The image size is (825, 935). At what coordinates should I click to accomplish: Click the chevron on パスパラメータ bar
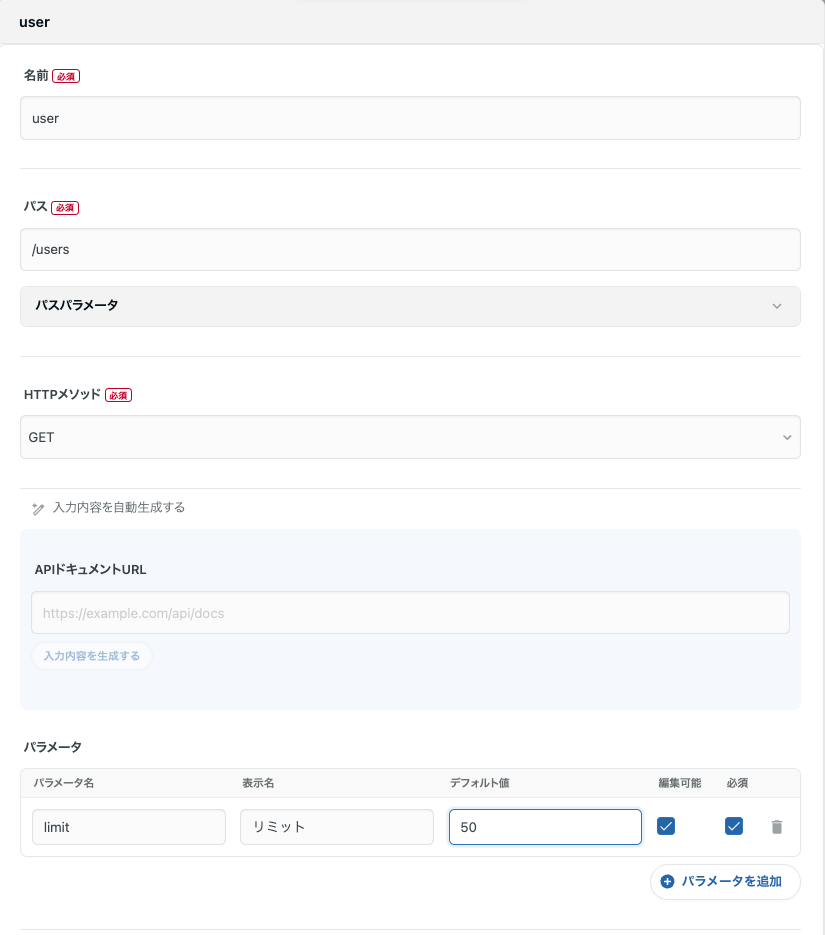pos(777,306)
